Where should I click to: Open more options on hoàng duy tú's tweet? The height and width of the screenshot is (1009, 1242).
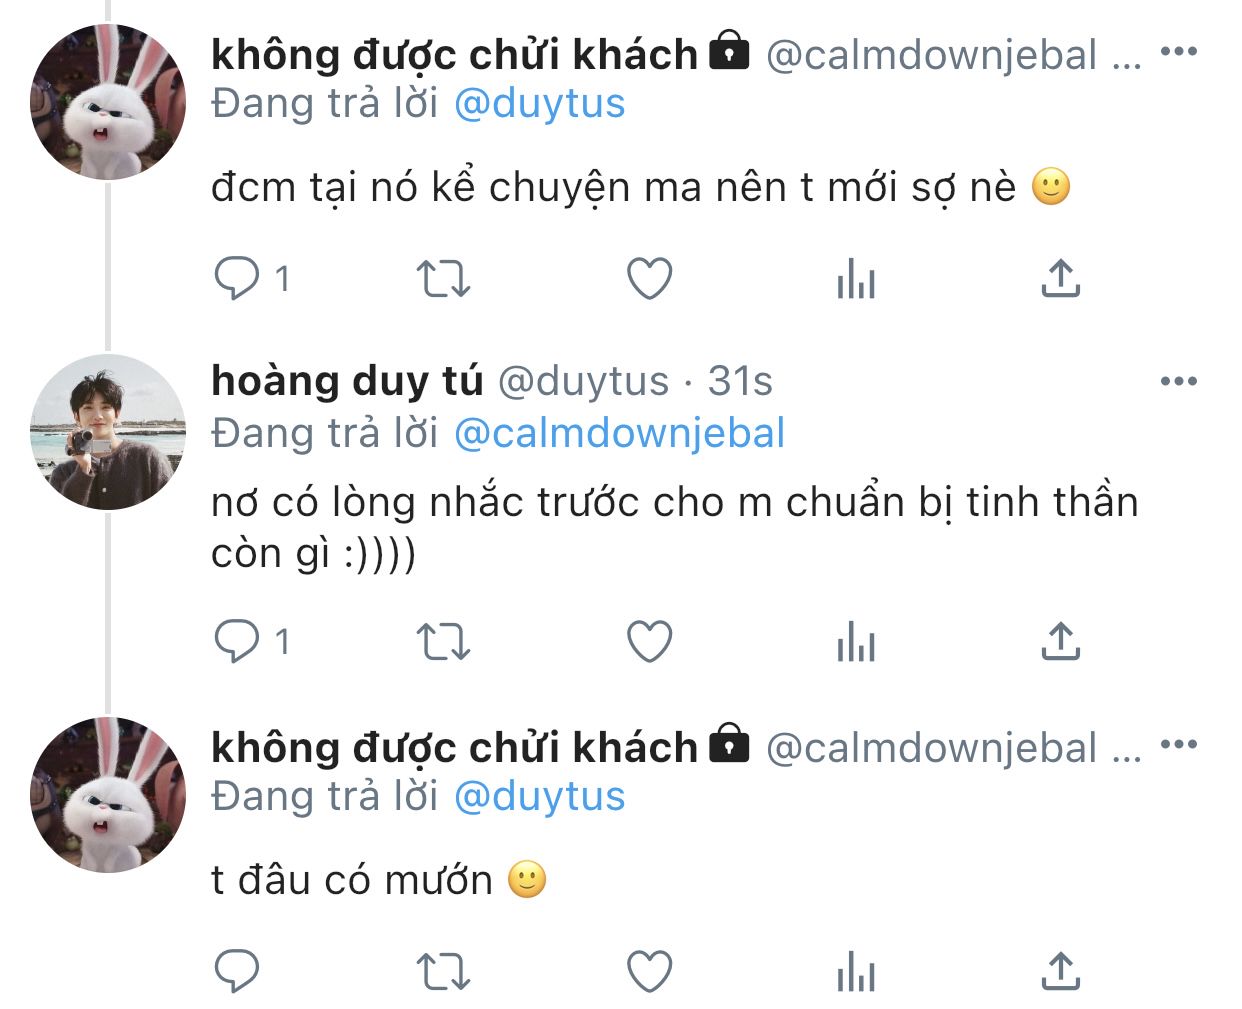[1179, 381]
